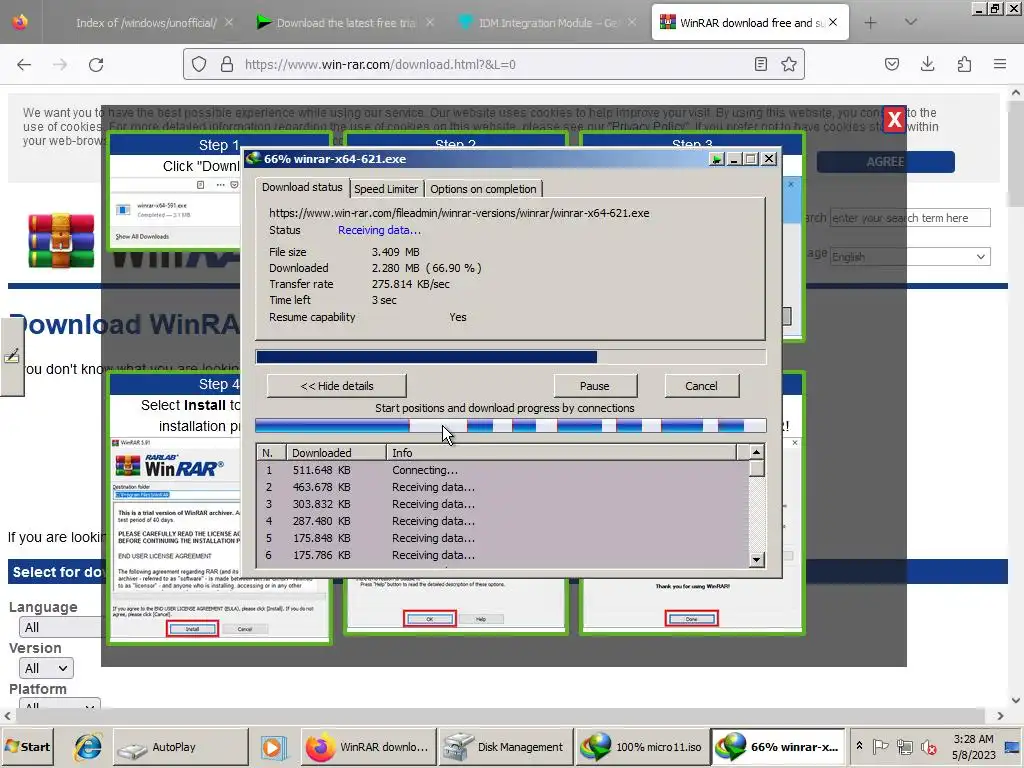This screenshot has height=768, width=1024.
Task: Click the Downloaded column header
Action: click(x=336, y=453)
